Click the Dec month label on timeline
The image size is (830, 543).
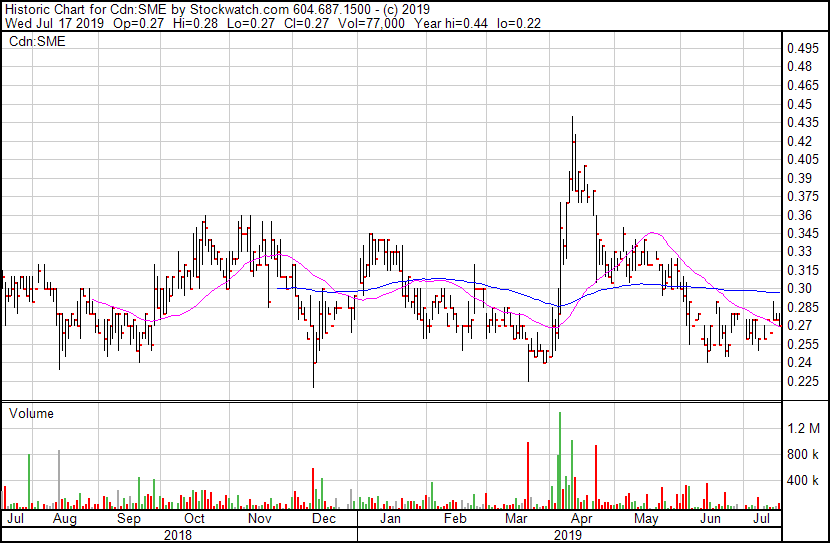click(324, 518)
